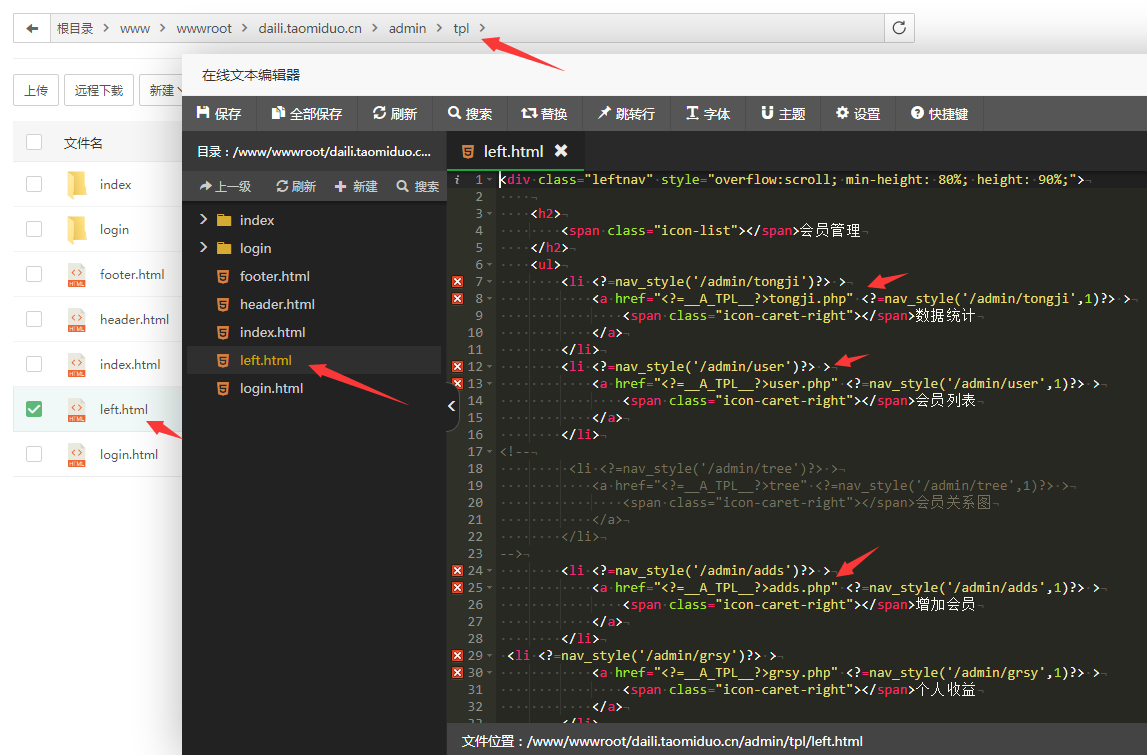1147x755 pixels.
Task: Check the index.html checkbox in file list
Action: (34, 364)
